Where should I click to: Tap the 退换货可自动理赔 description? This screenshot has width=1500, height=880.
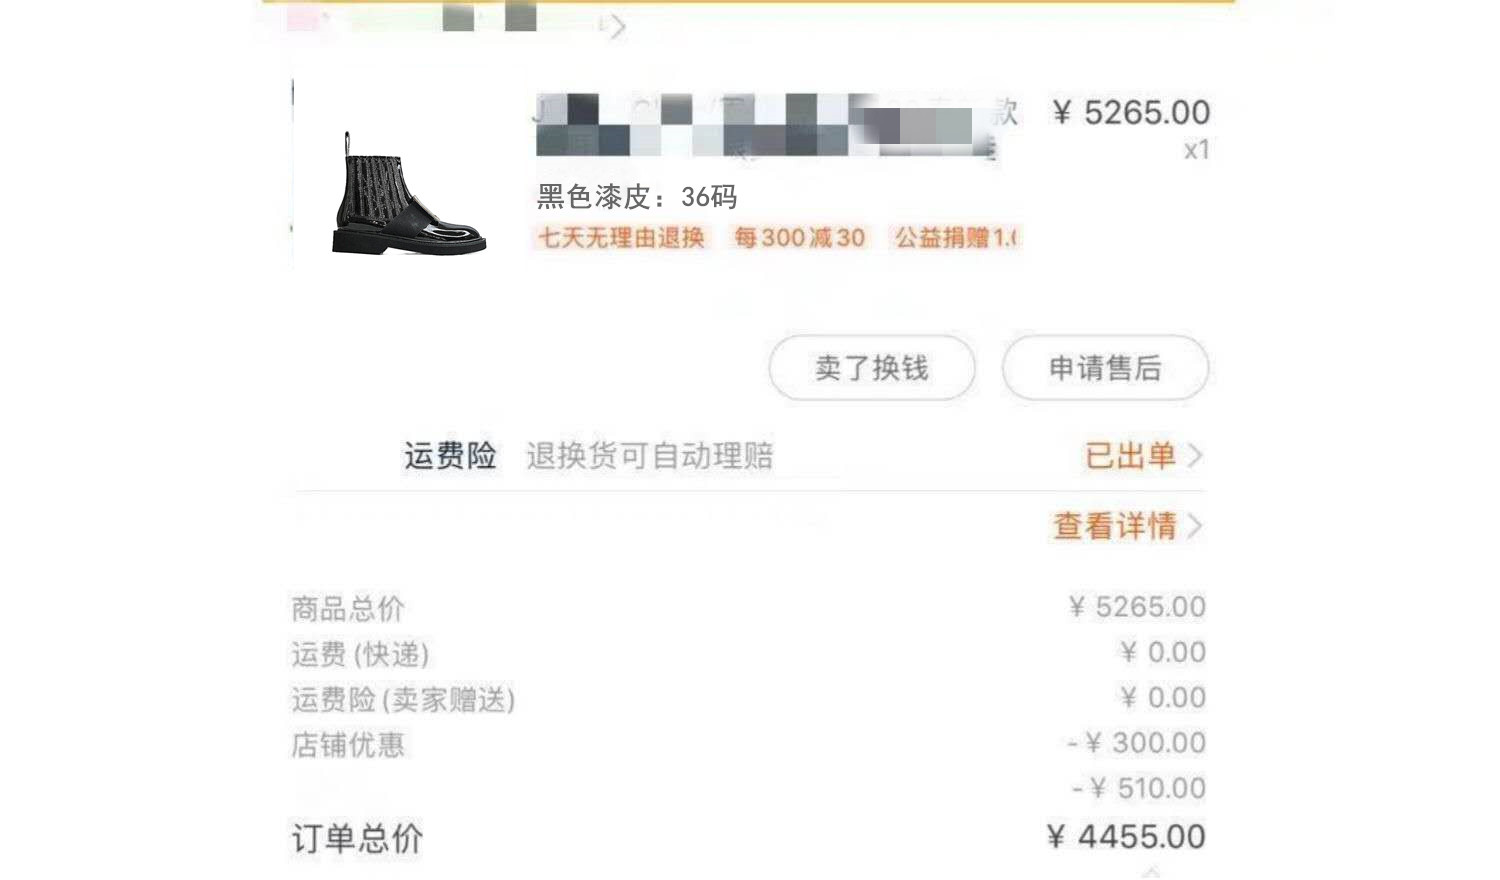pos(650,456)
